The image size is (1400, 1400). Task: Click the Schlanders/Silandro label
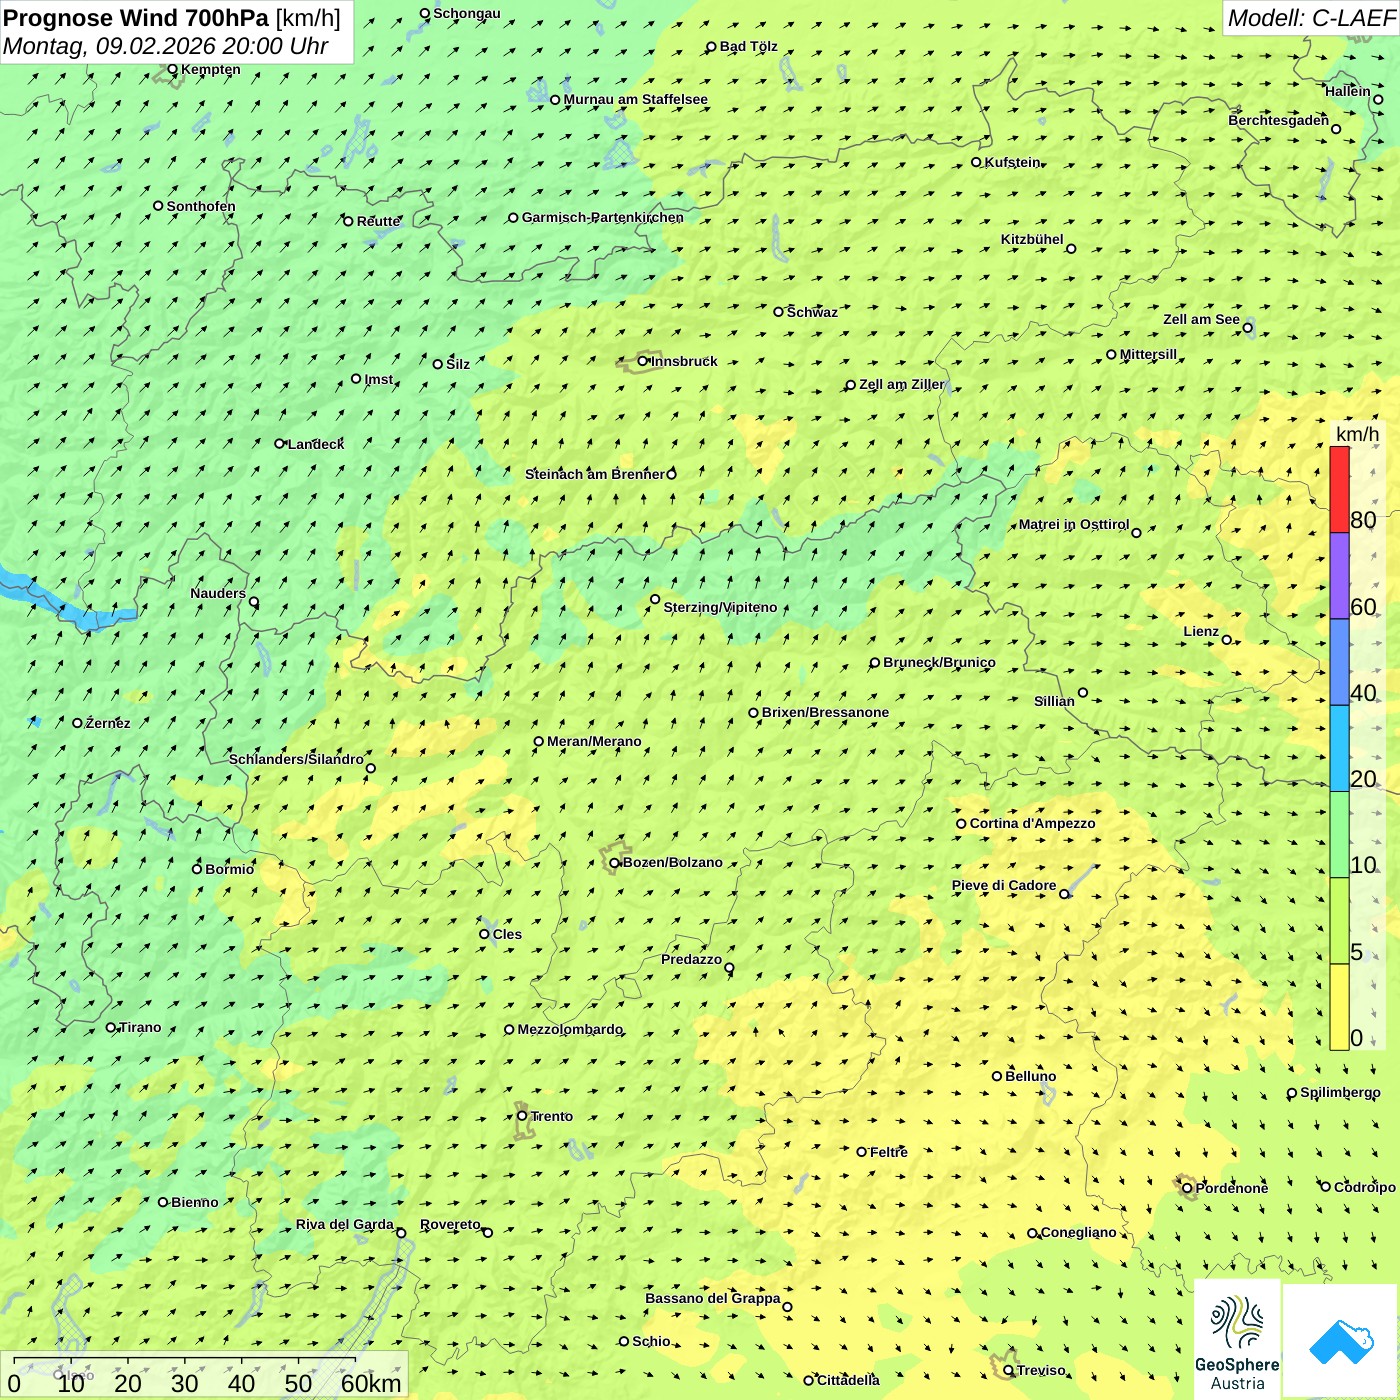coord(296,759)
